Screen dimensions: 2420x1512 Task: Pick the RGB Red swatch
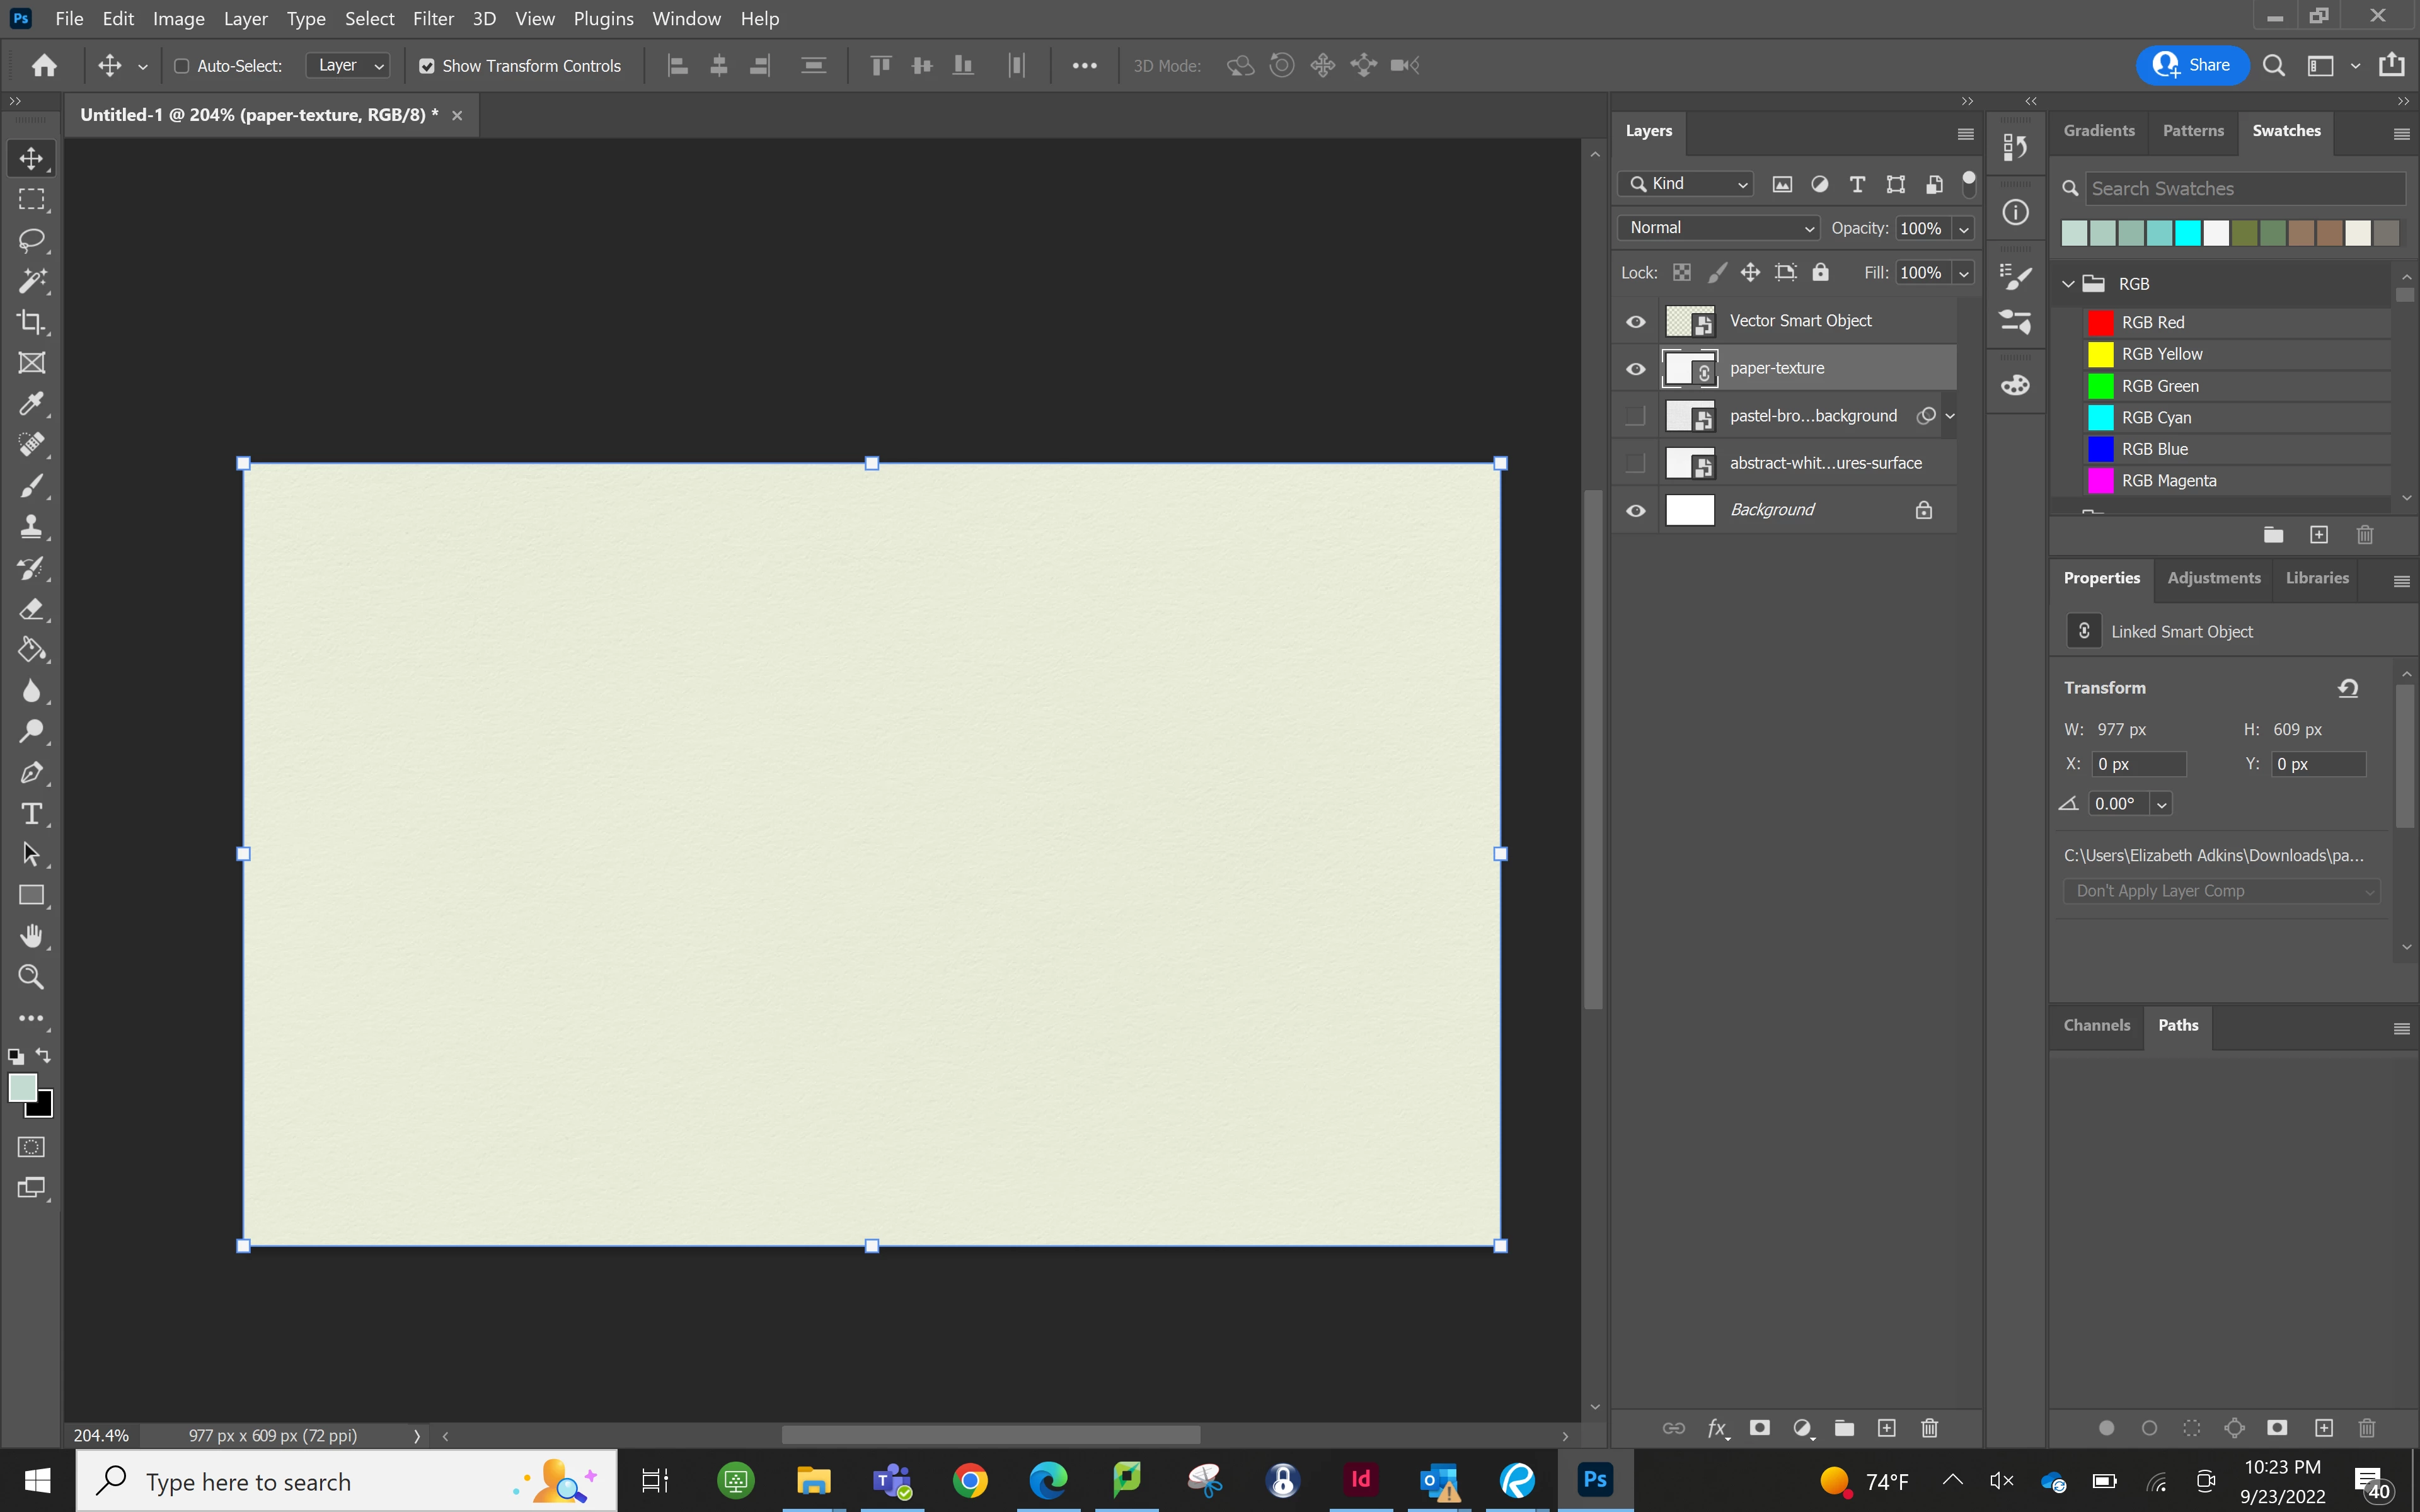[2101, 322]
